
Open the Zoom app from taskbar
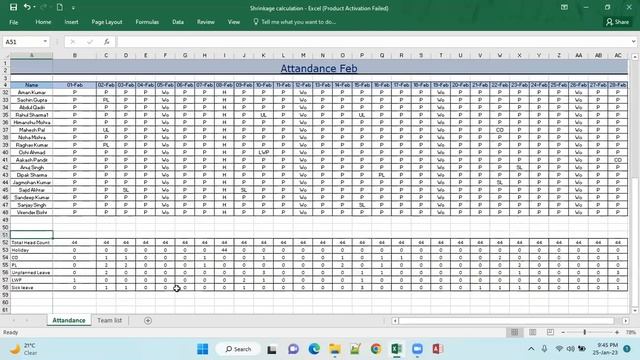[417, 349]
